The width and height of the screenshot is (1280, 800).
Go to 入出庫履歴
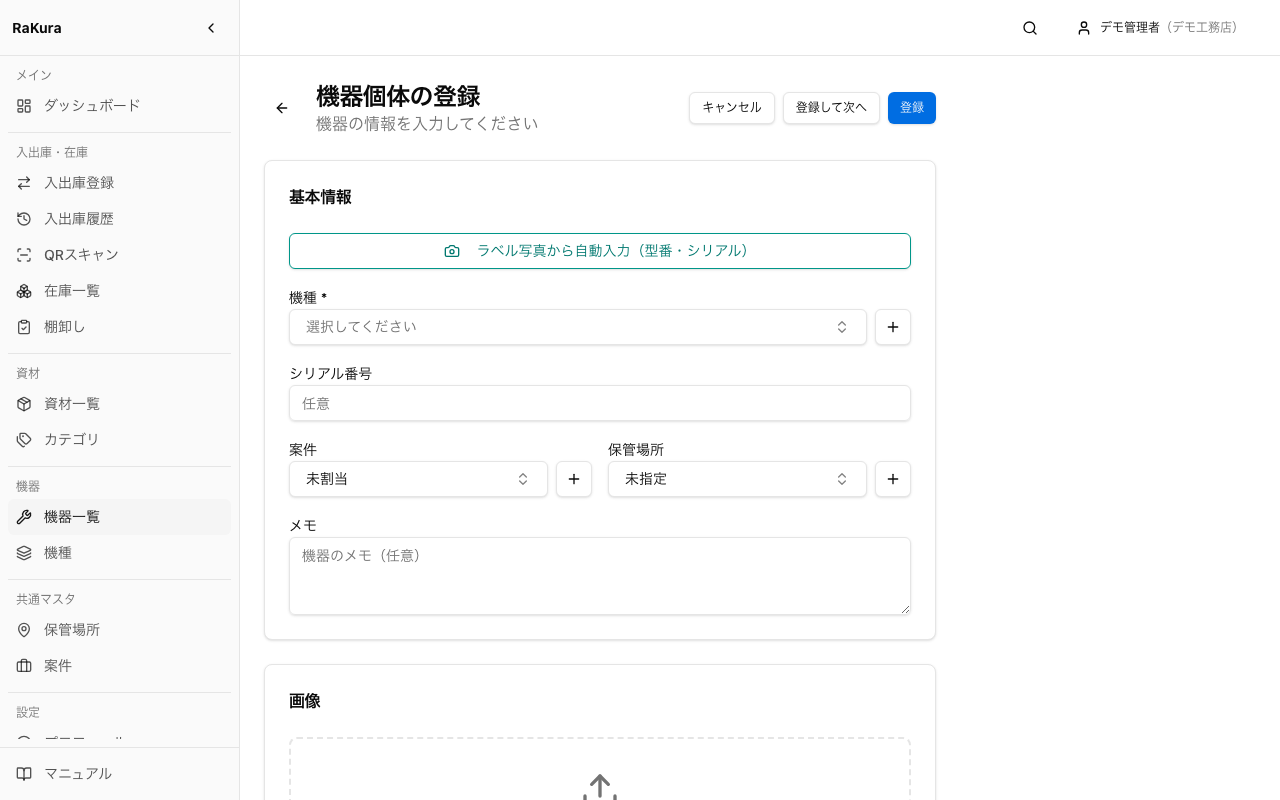(119, 219)
